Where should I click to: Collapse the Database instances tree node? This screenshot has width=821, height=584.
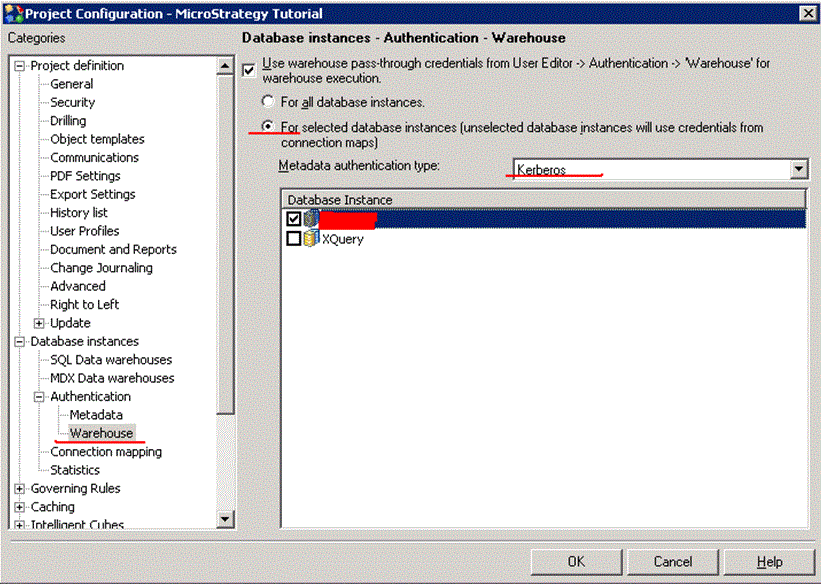[x=19, y=342]
